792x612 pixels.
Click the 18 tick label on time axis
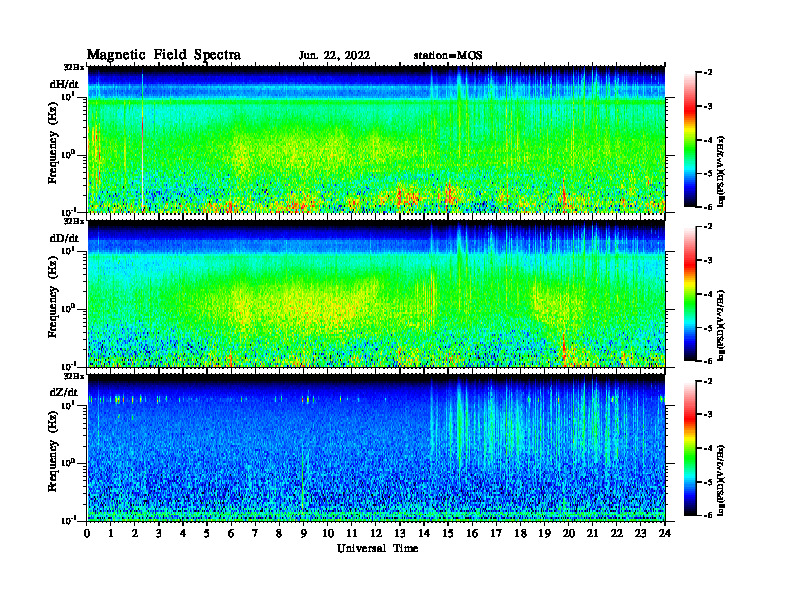pos(520,534)
